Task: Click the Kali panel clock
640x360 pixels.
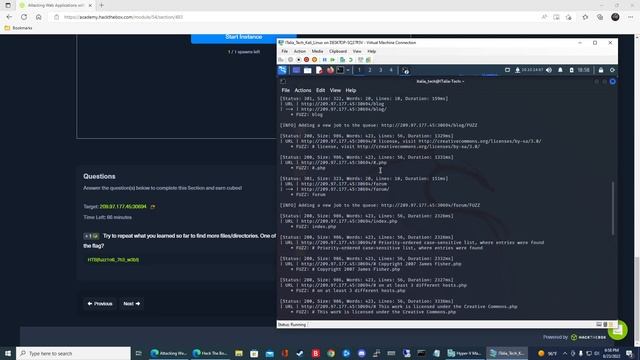Action: pos(584,70)
